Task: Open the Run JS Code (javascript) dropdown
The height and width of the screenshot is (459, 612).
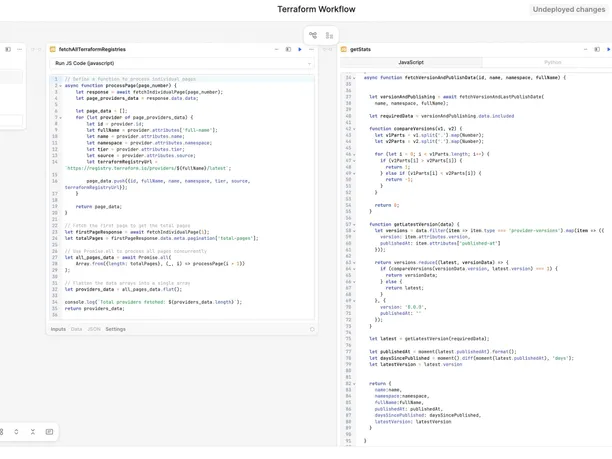Action: [182, 63]
